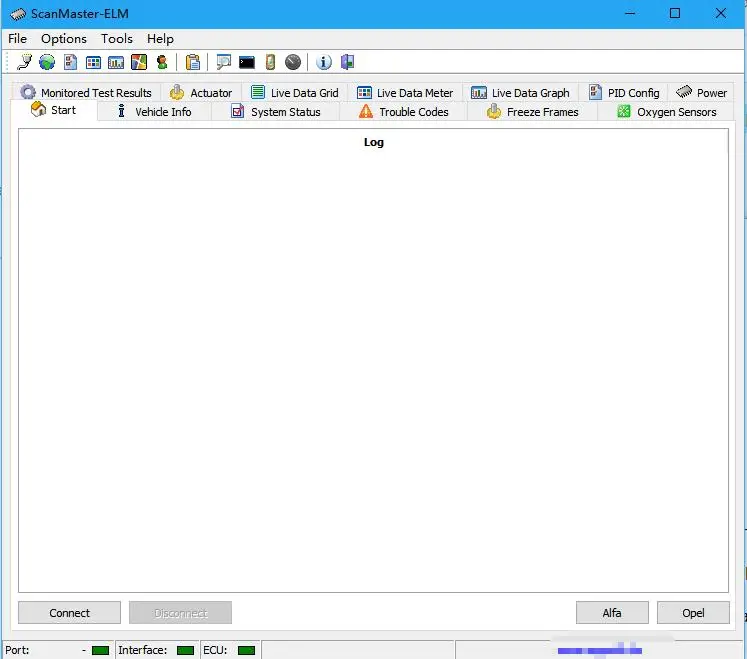Open the Oxygen Sensors tab

pos(666,112)
